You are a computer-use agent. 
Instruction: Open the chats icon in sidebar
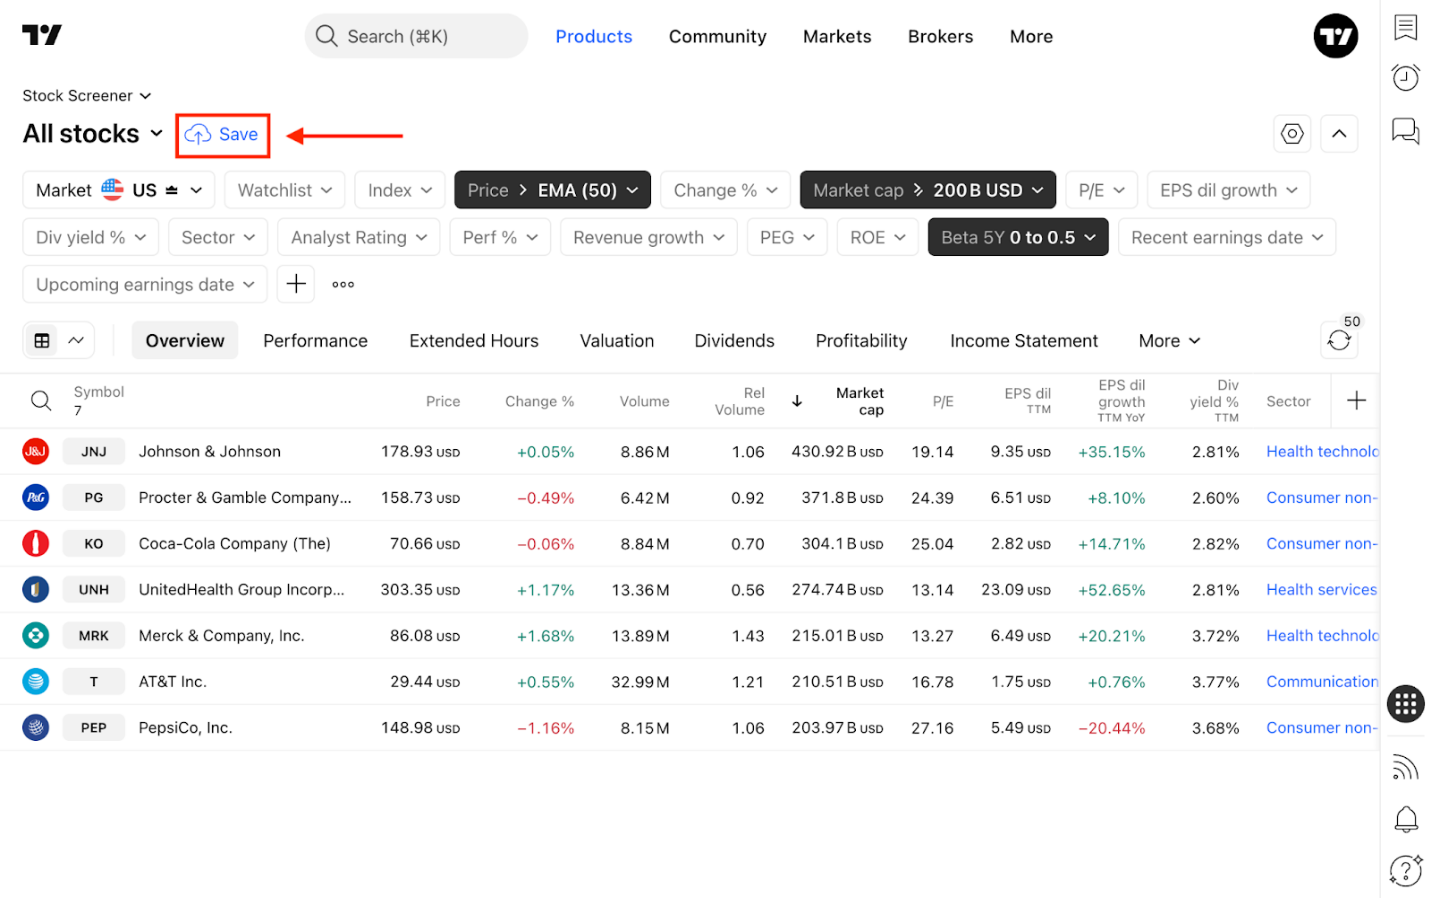pos(1405,130)
